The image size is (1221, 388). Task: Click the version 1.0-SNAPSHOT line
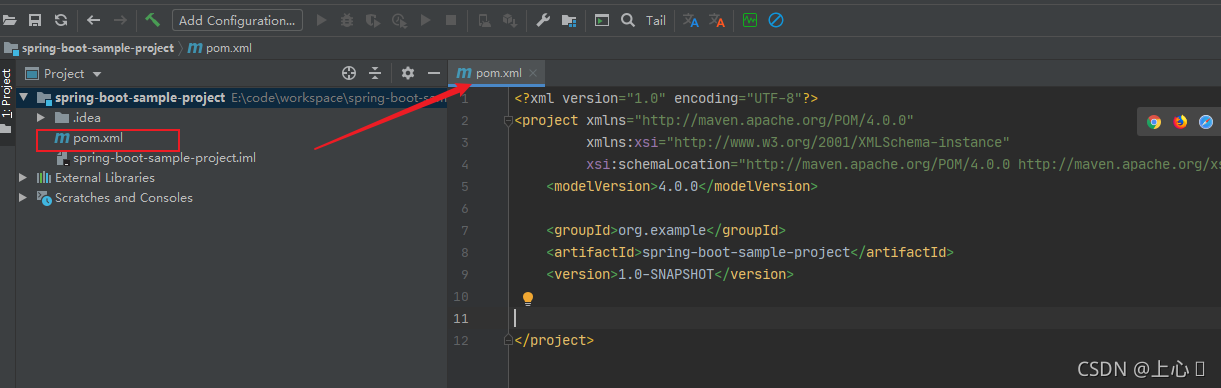670,274
